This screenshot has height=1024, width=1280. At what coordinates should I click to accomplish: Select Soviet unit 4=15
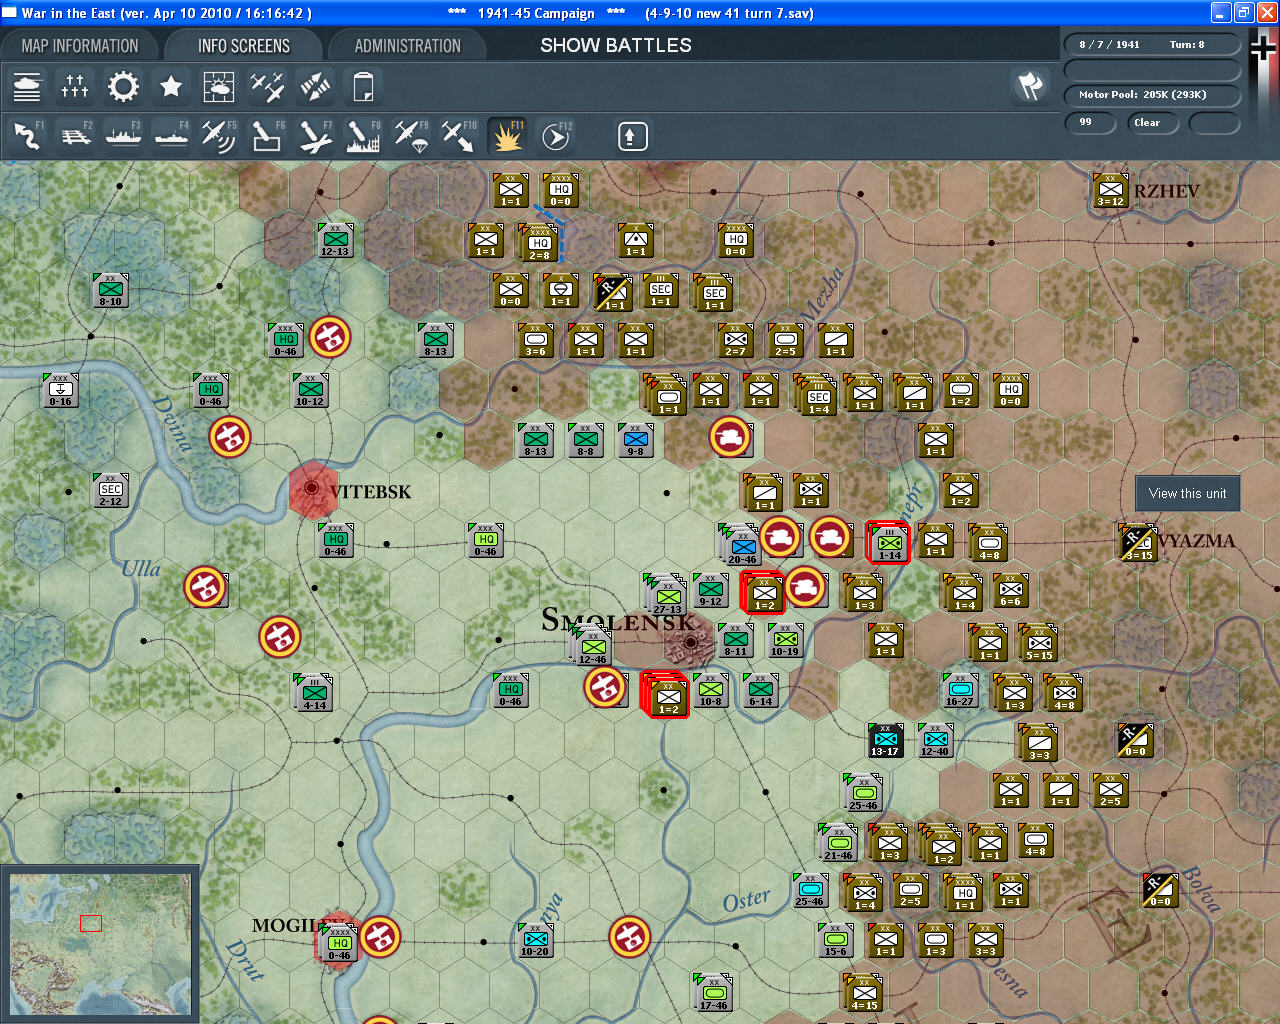(864, 994)
